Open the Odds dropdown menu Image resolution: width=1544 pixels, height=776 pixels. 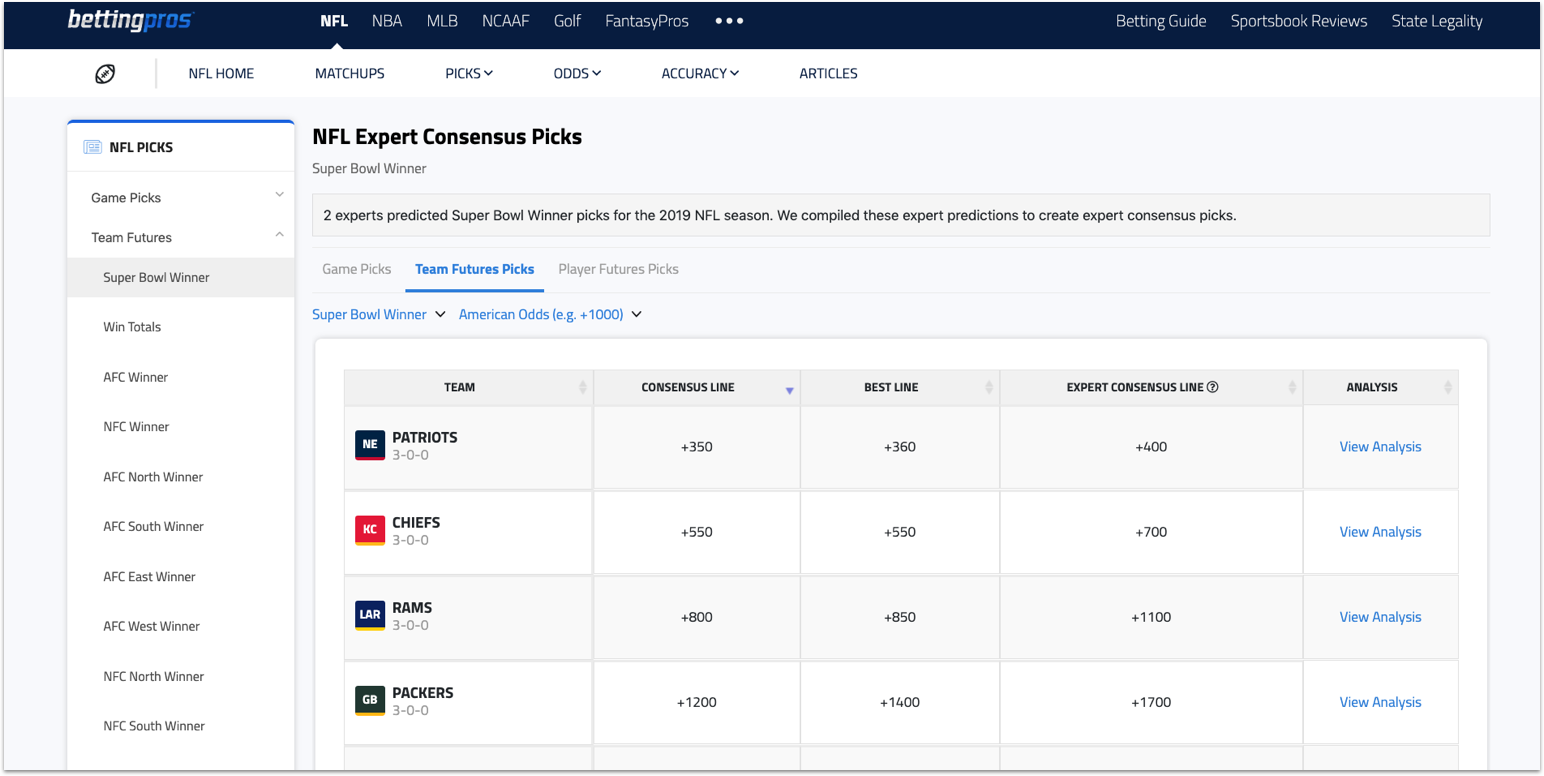coord(577,73)
